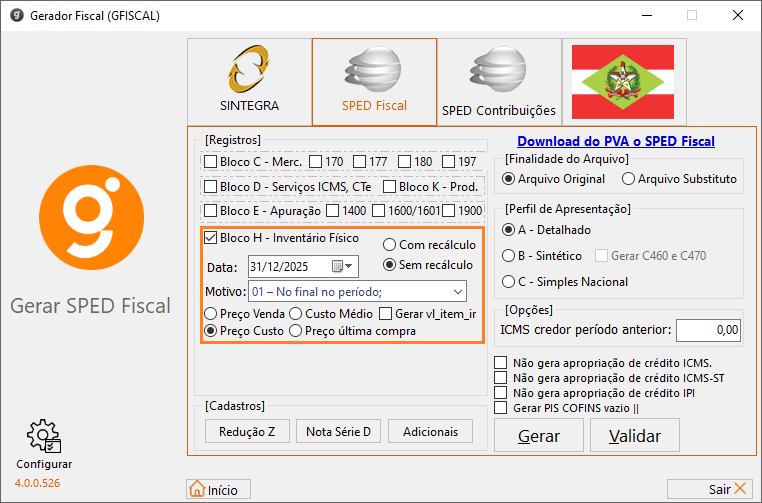Click version number 4.0.0.526
This screenshot has width=762, height=503.
[37, 483]
